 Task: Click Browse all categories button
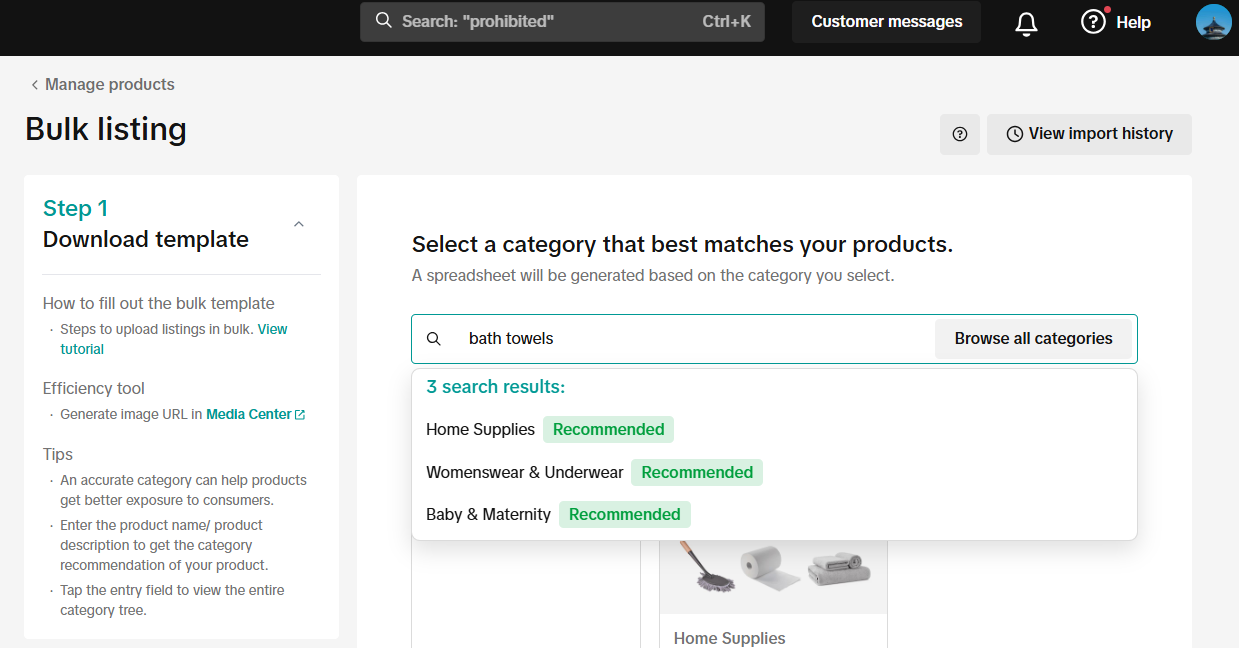click(1033, 339)
